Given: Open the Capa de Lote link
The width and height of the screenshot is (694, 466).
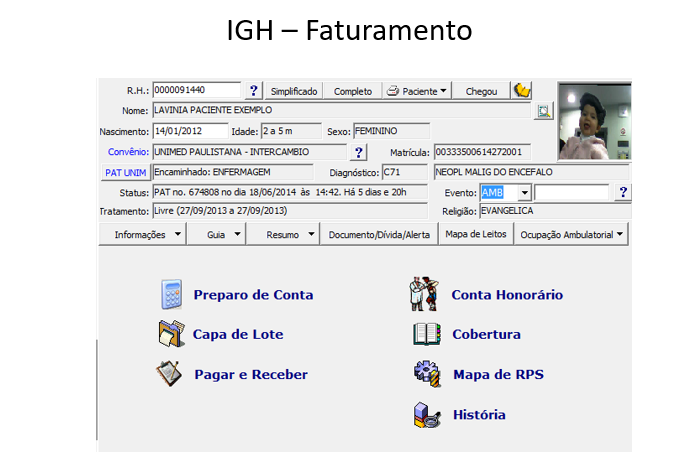Looking at the screenshot, I should pos(238,334).
